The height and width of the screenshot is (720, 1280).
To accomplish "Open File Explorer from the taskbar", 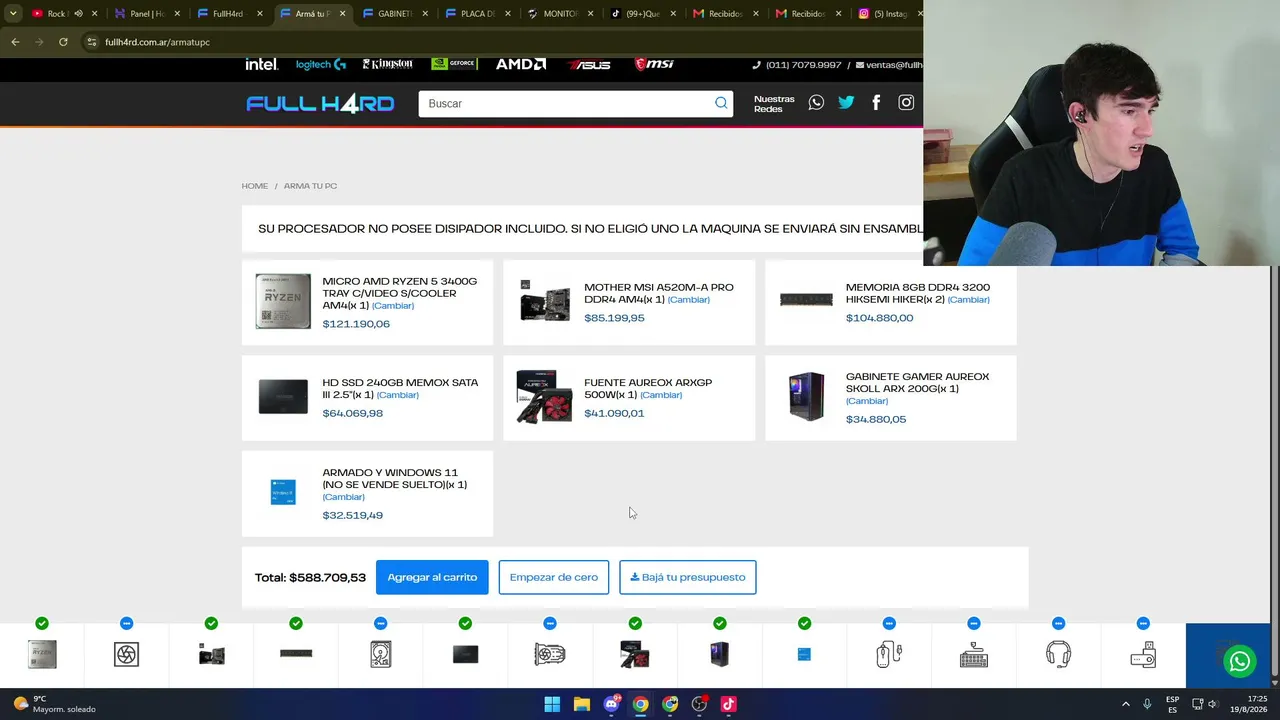I will pos(581,704).
